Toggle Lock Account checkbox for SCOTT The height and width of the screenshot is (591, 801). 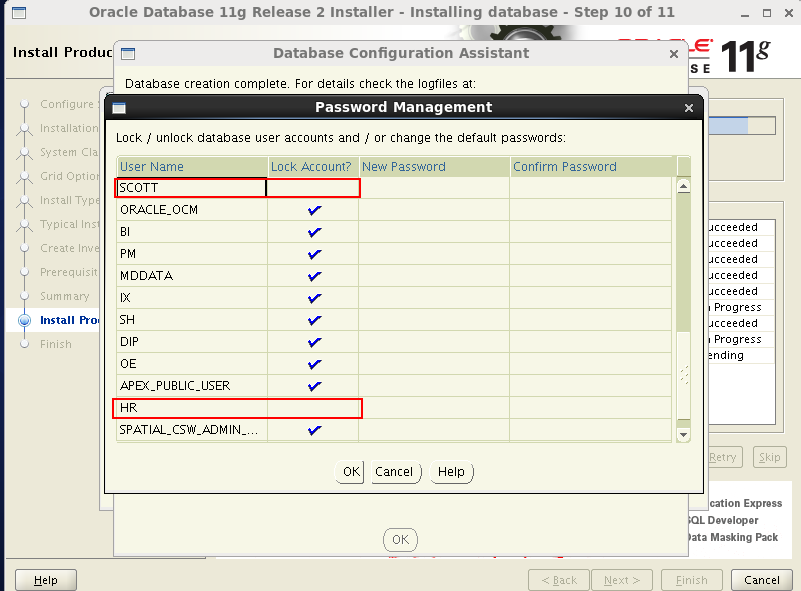pos(313,188)
